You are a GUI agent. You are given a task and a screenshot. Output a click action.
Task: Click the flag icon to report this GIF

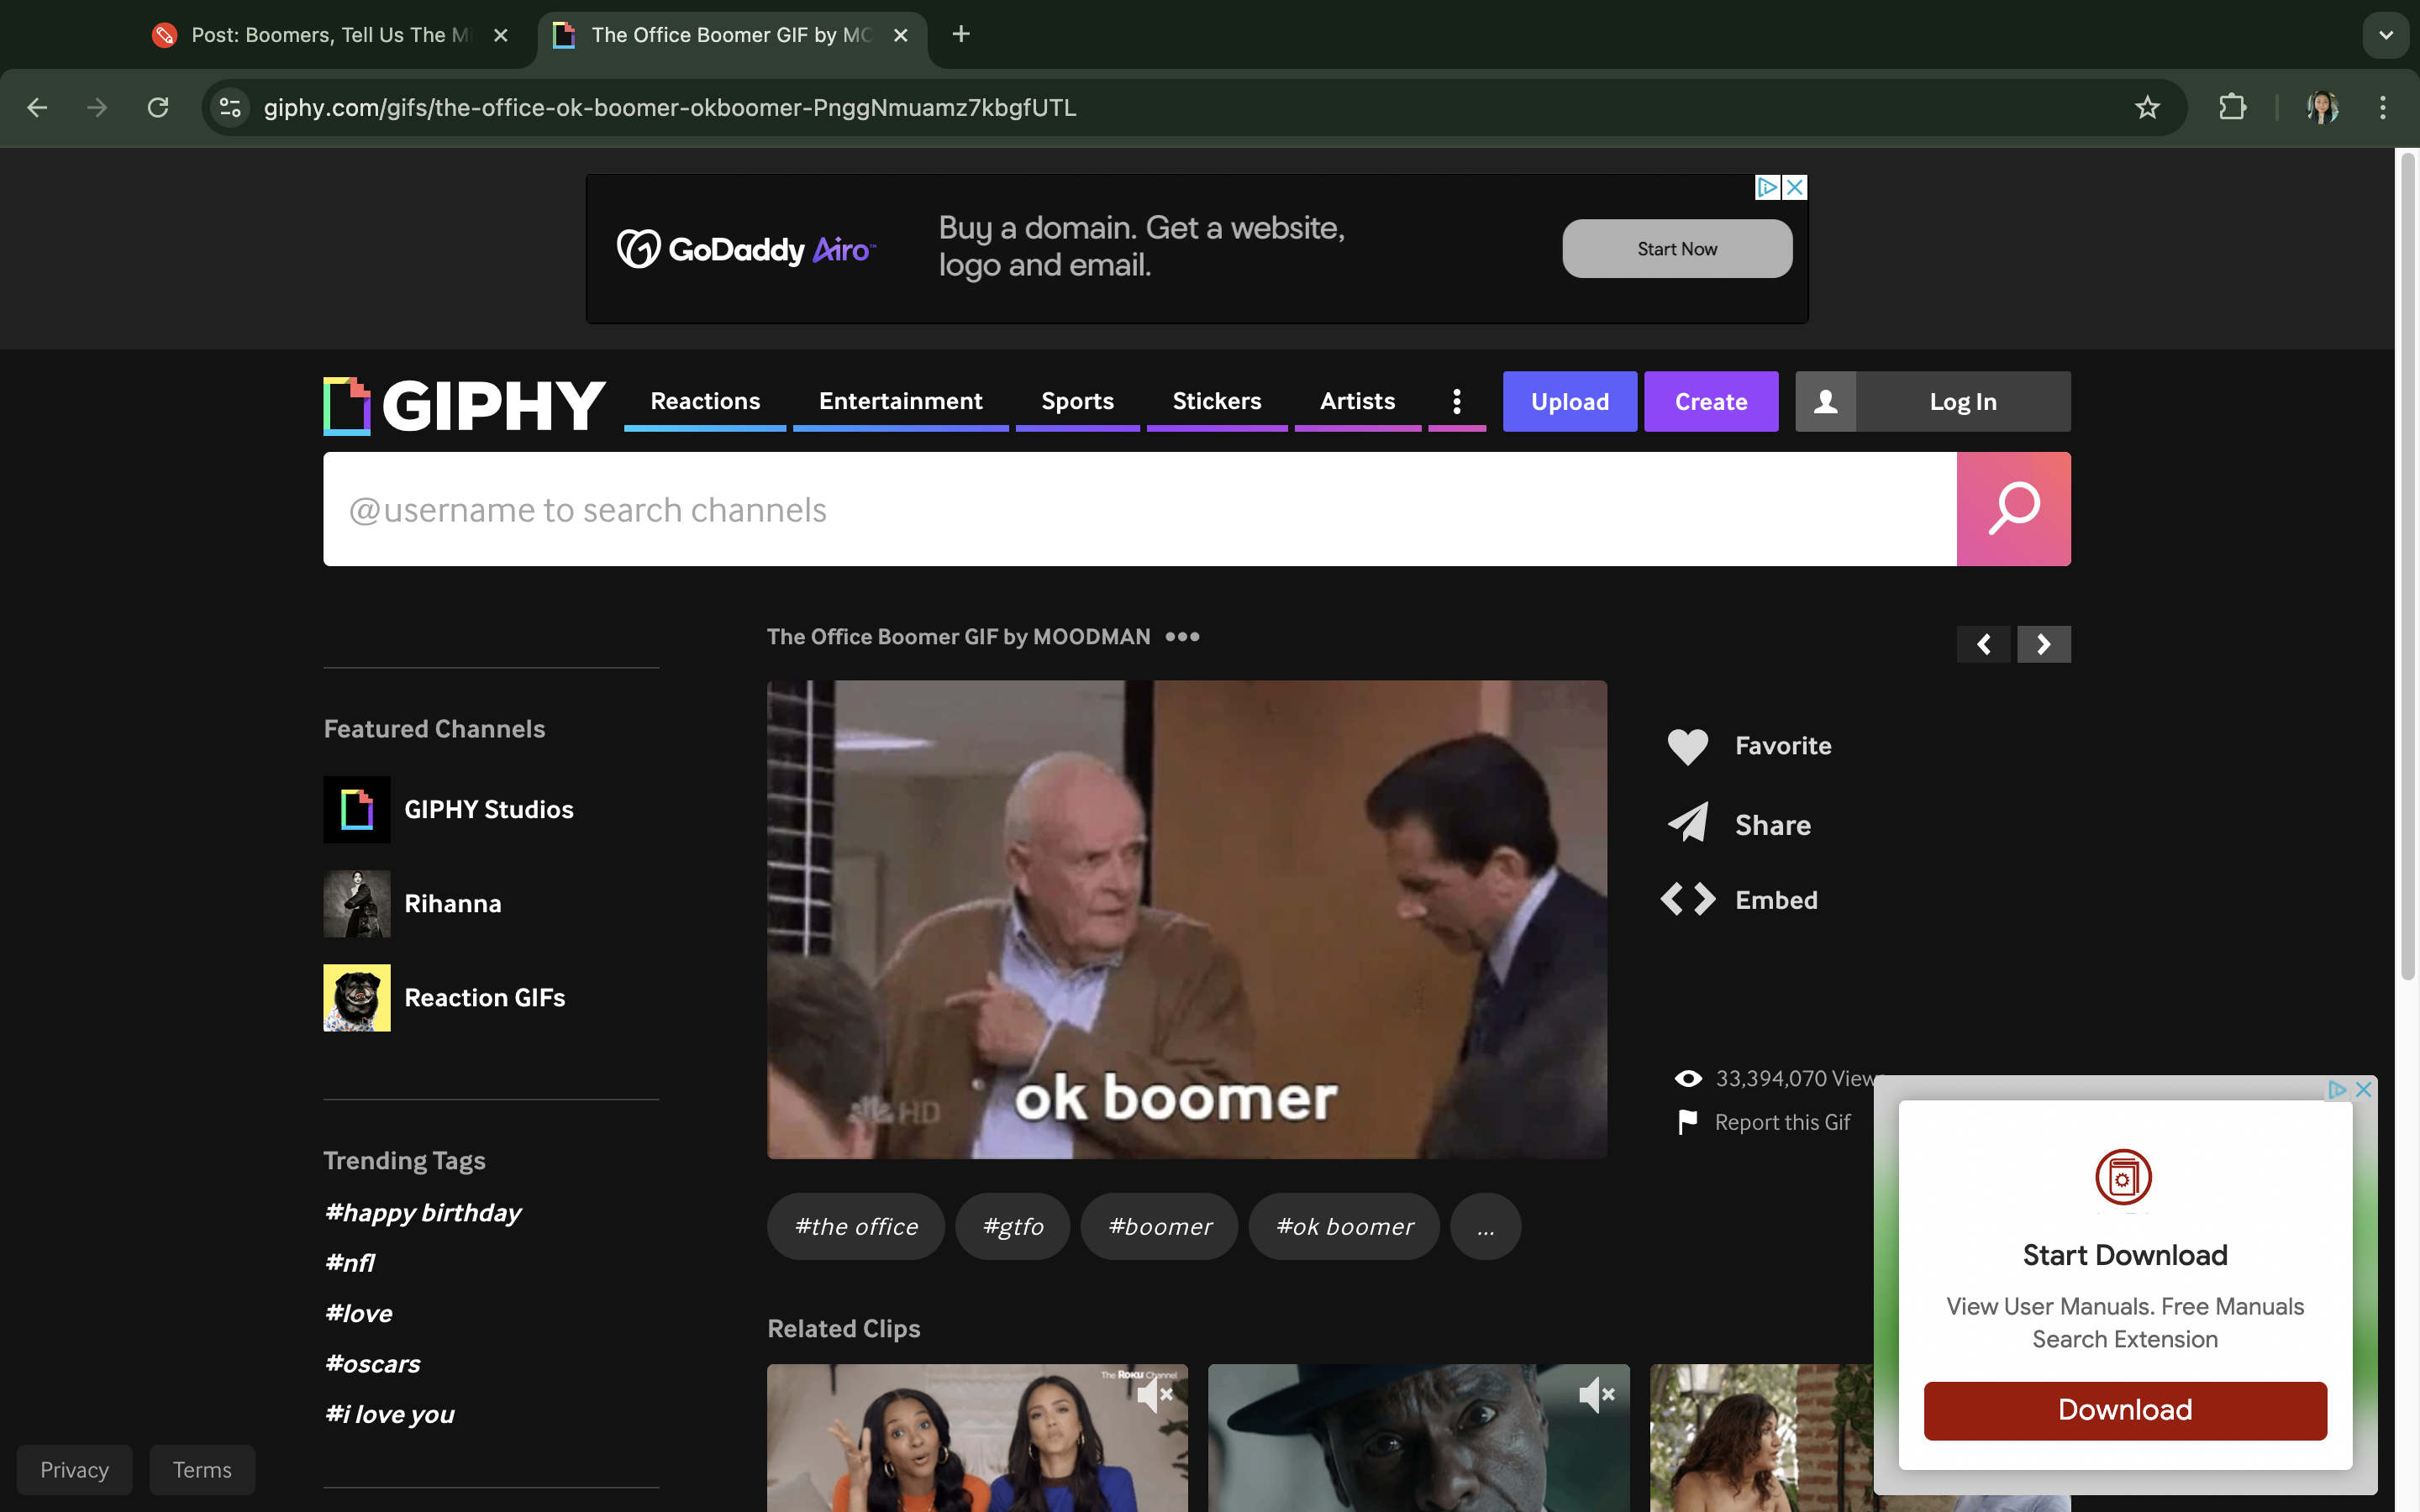1687,1122
